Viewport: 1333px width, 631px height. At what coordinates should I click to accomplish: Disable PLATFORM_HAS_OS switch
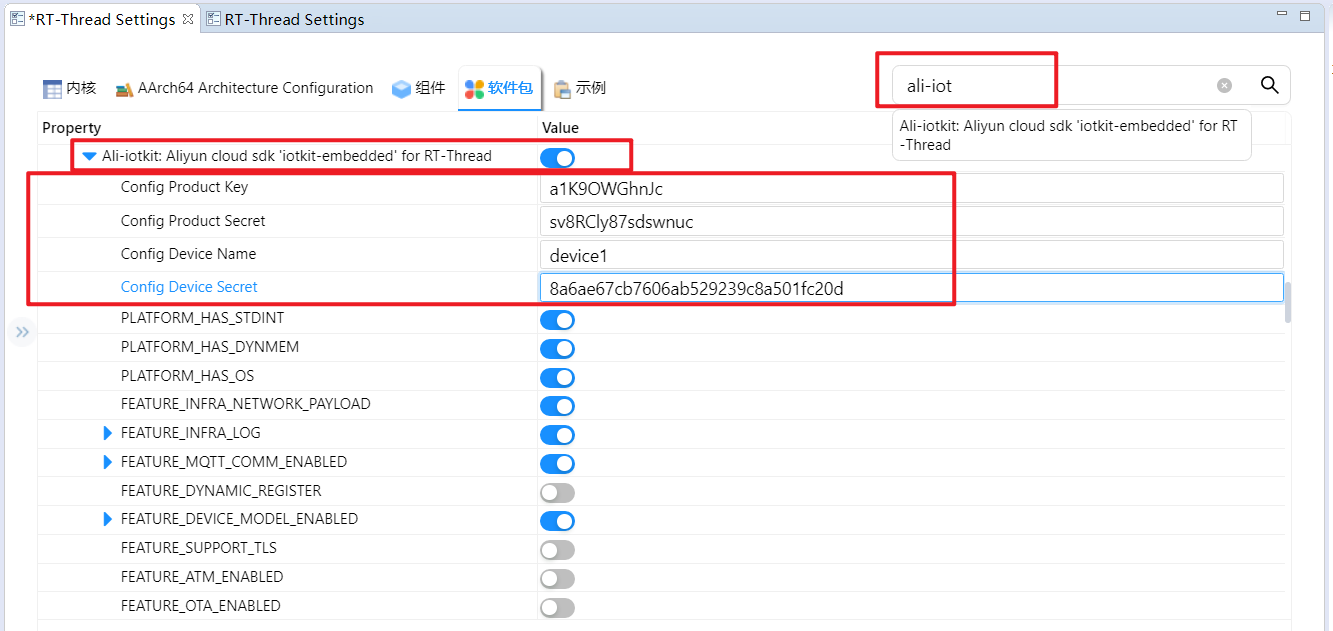point(557,378)
